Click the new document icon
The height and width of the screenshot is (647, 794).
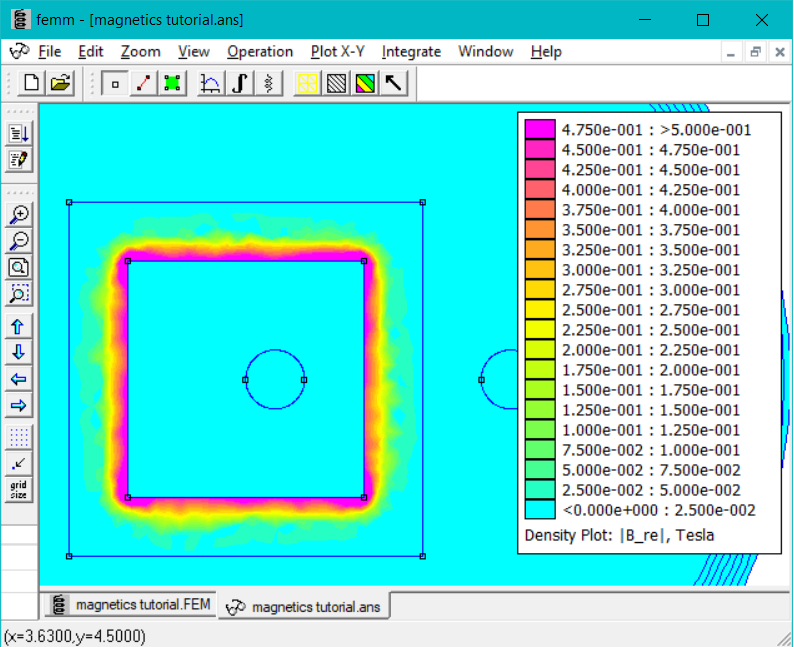tap(32, 84)
